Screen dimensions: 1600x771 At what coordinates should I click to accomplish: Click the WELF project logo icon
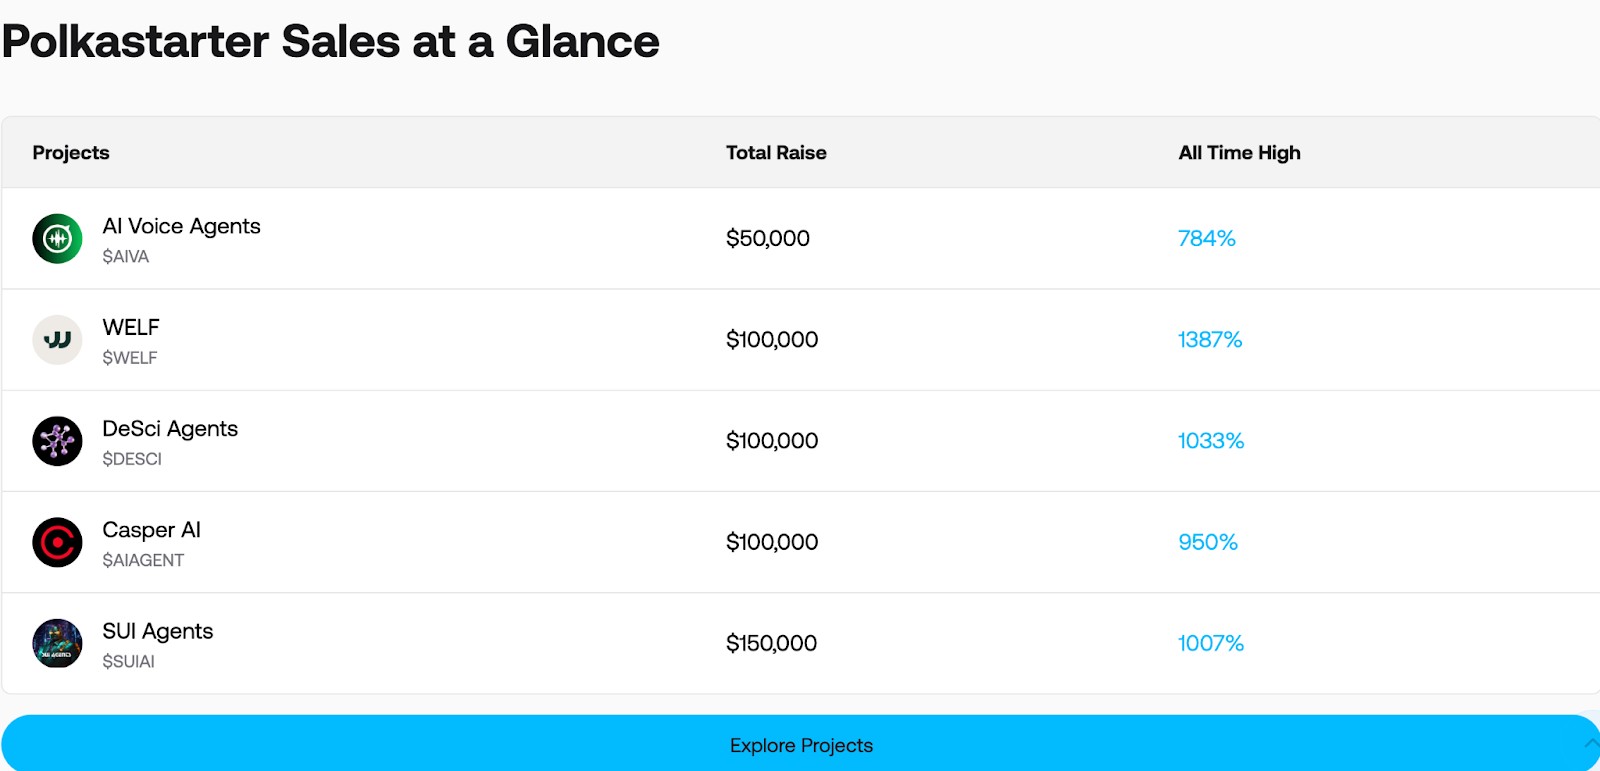(x=57, y=340)
